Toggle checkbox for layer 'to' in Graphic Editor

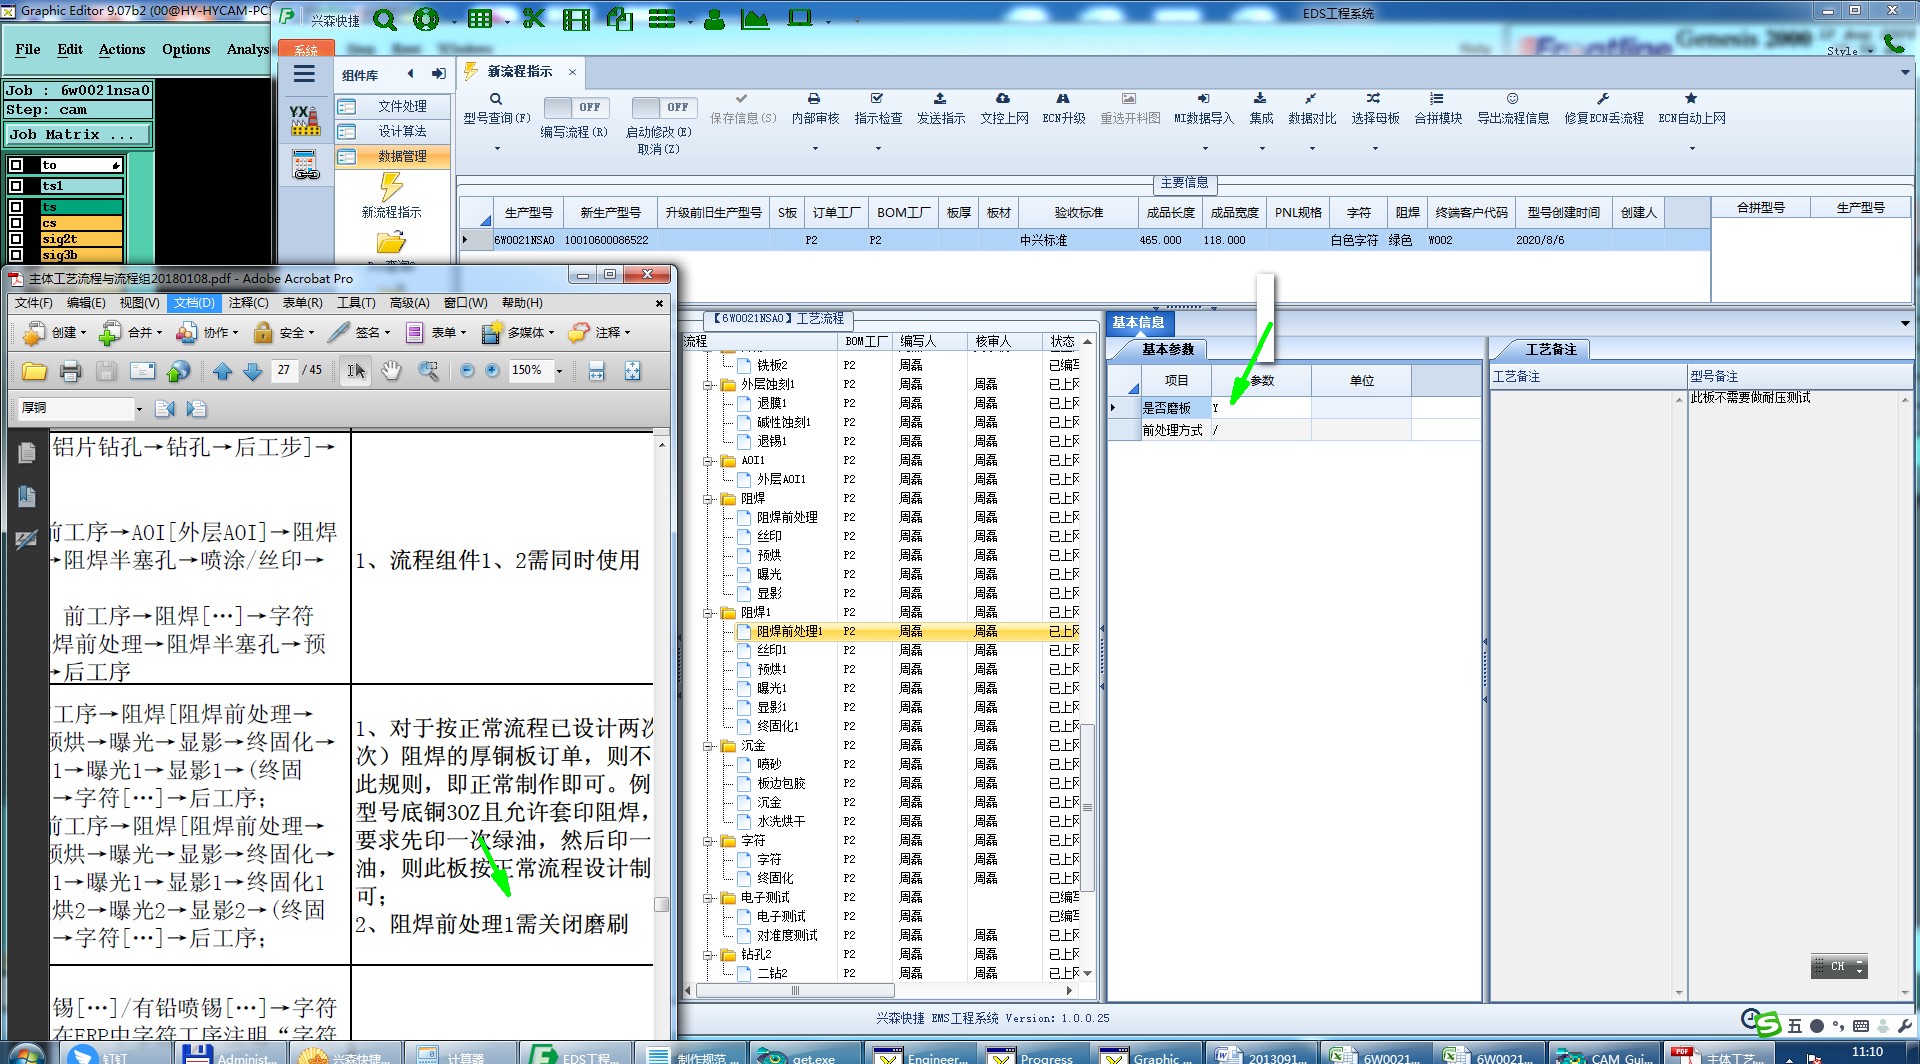coord(16,165)
